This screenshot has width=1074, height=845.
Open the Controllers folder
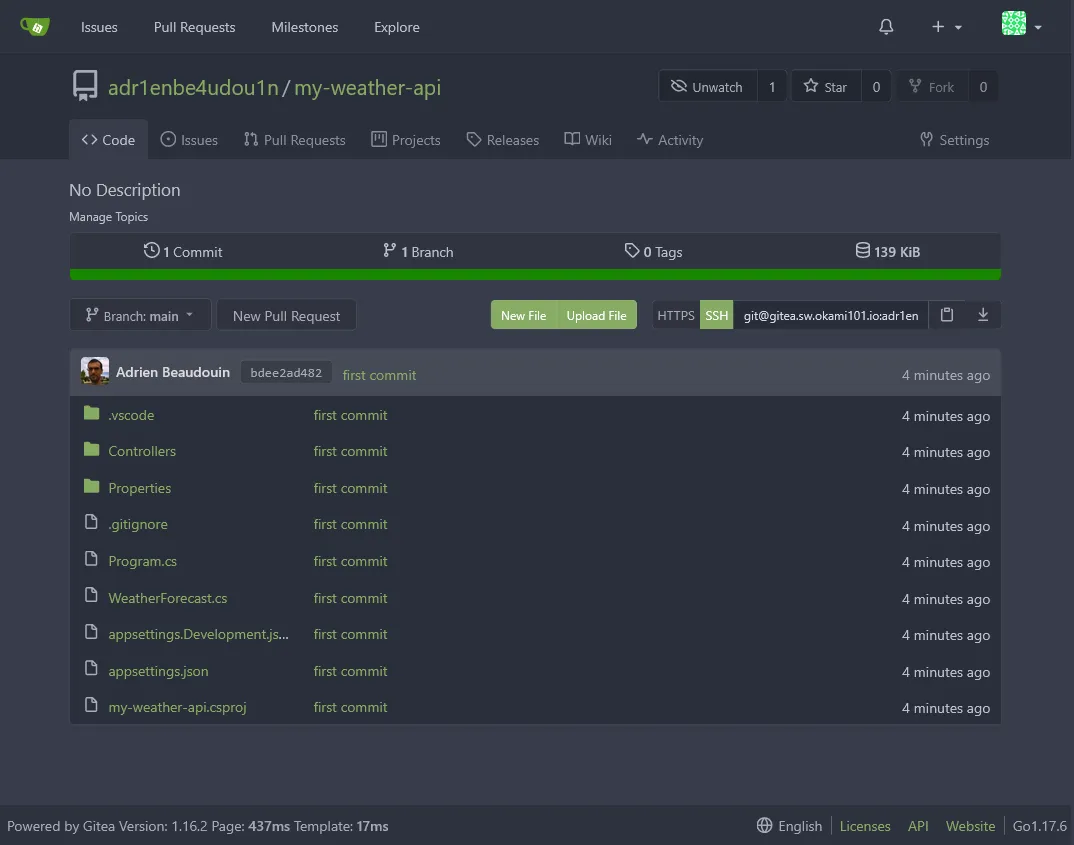[x=141, y=451]
